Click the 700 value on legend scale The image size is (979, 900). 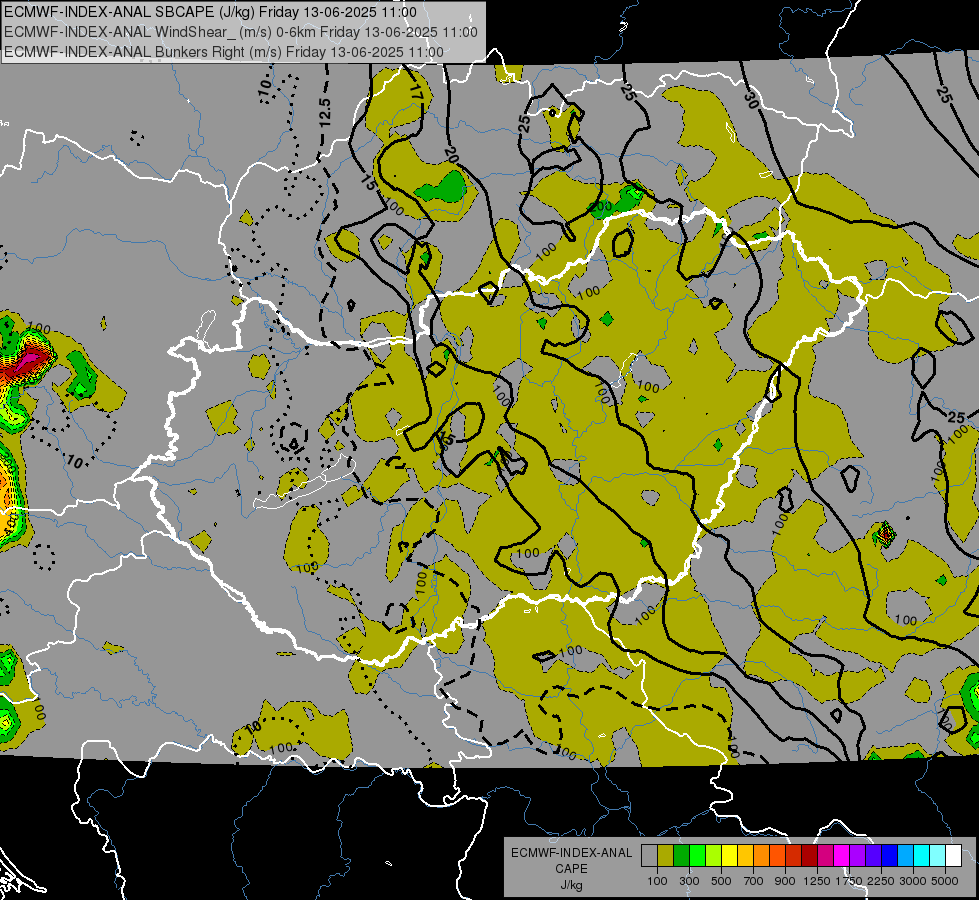754,881
